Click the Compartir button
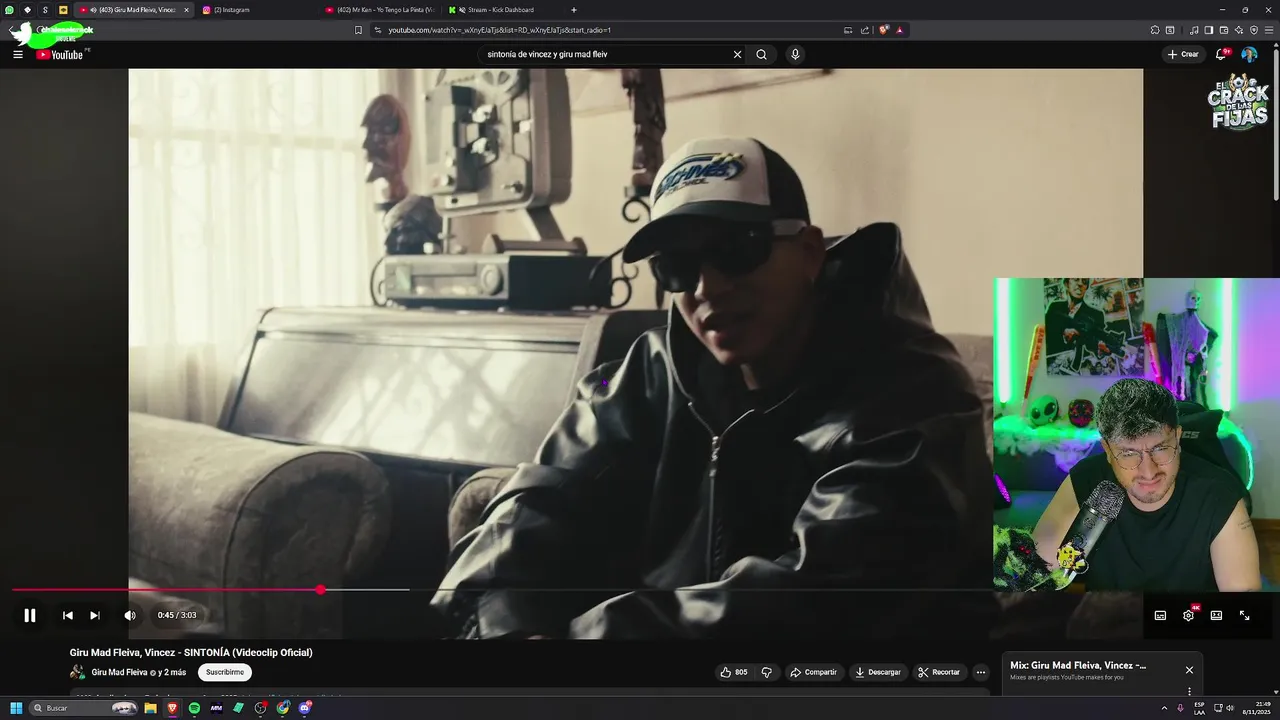The width and height of the screenshot is (1280, 720). pyautogui.click(x=814, y=672)
